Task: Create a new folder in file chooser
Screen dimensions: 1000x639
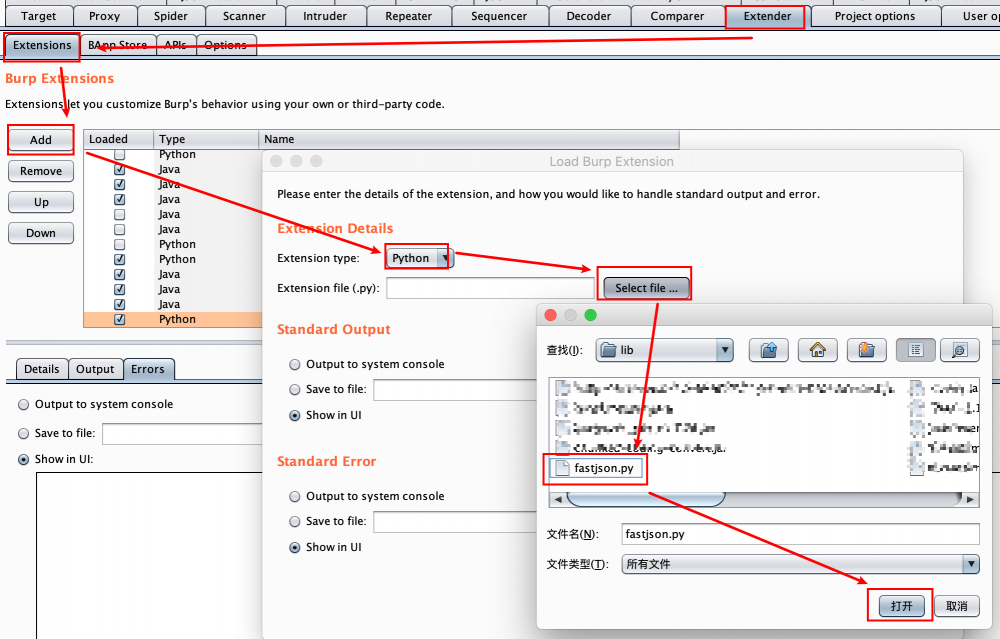Action: point(866,350)
